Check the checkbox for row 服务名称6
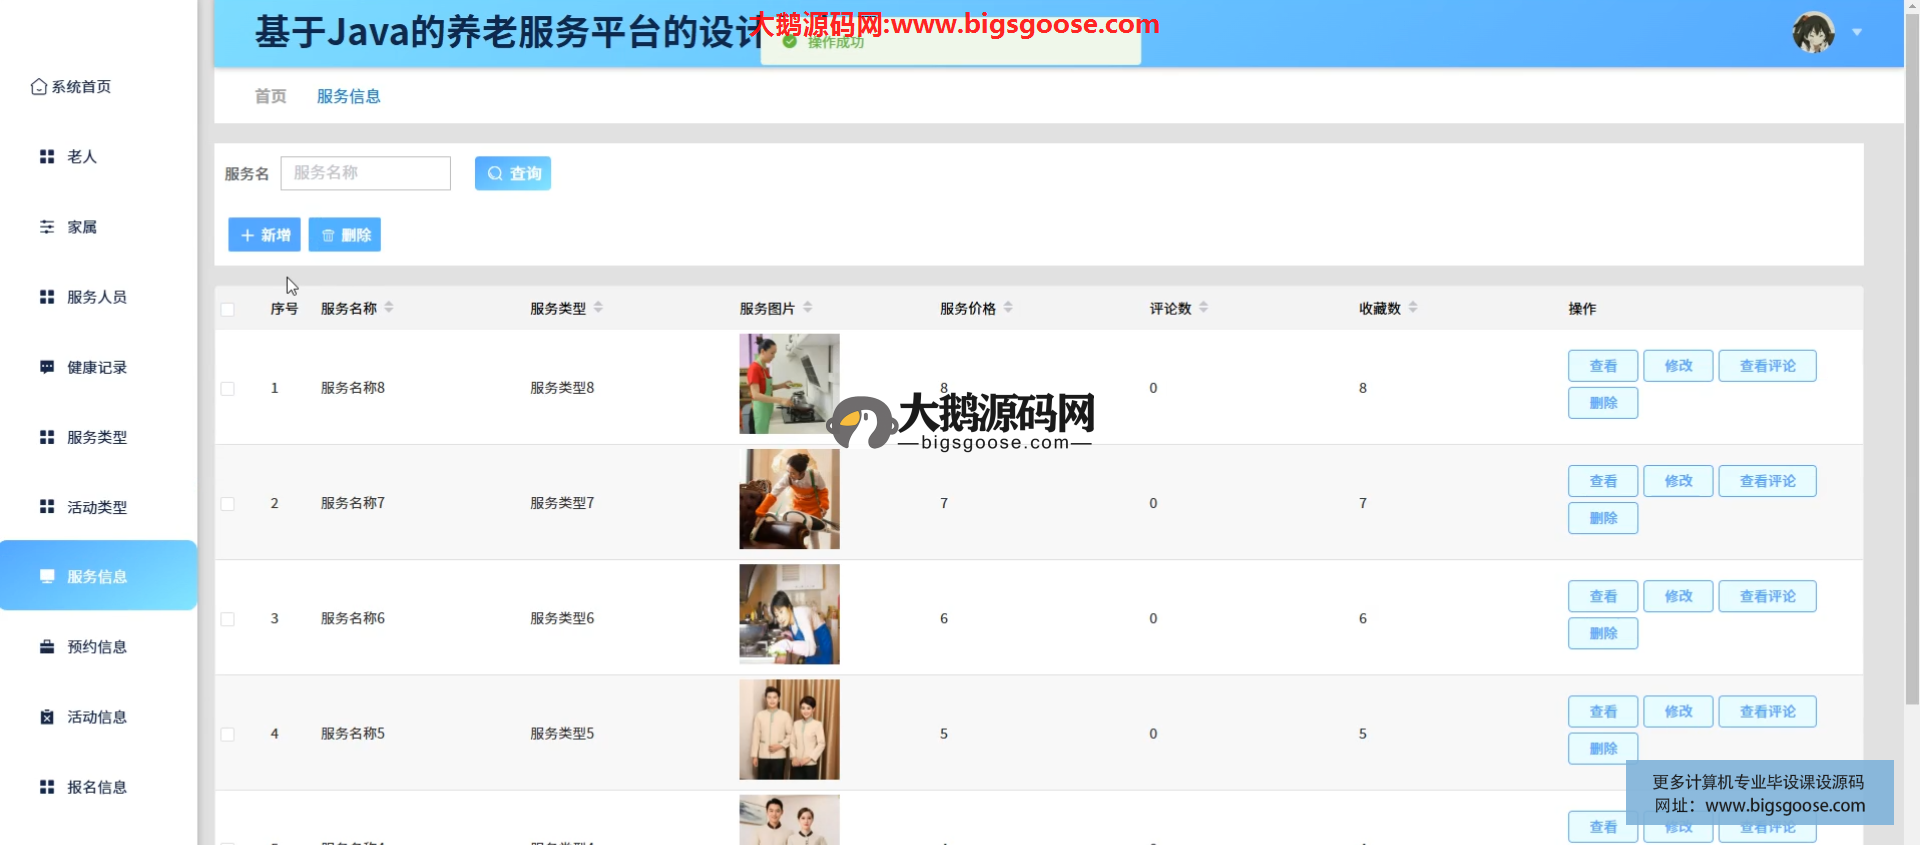1920x845 pixels. pyautogui.click(x=228, y=619)
